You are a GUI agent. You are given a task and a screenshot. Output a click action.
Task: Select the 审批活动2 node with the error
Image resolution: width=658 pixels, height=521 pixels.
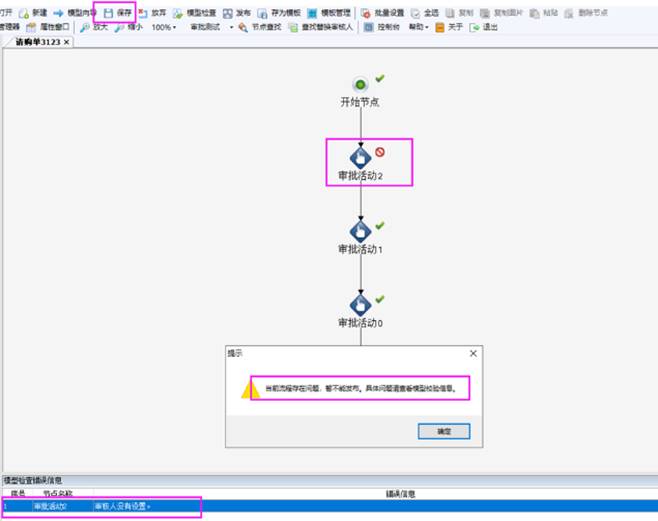(x=360, y=157)
